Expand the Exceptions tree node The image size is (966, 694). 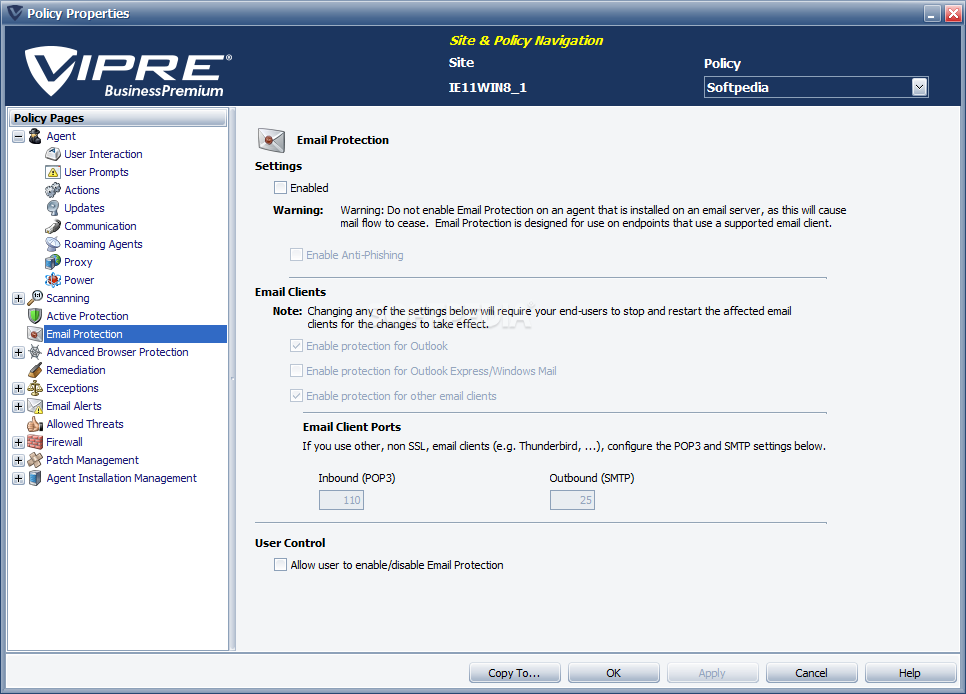pyautogui.click(x=18, y=388)
